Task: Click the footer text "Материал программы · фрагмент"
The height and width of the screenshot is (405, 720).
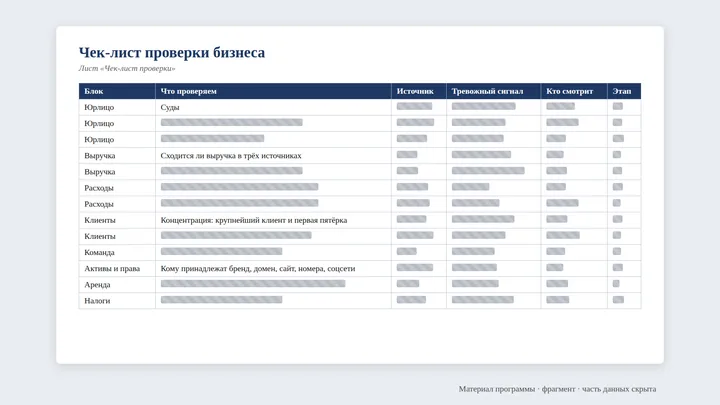Action: pyautogui.click(x=517, y=389)
